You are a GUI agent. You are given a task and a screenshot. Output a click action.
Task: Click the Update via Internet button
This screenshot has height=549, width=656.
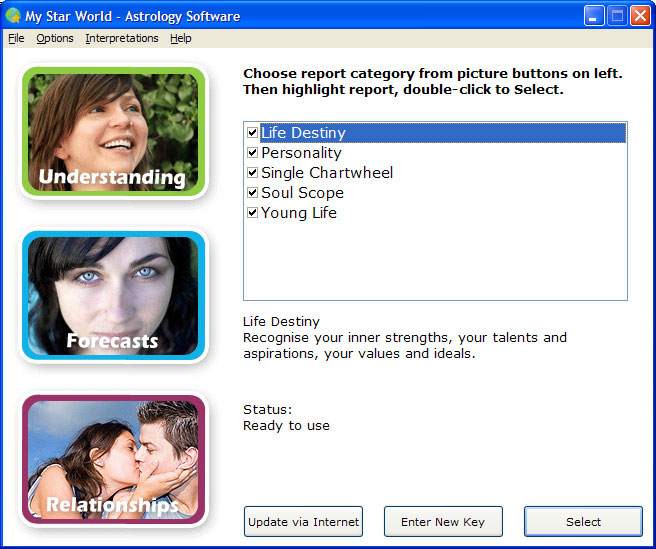[303, 522]
